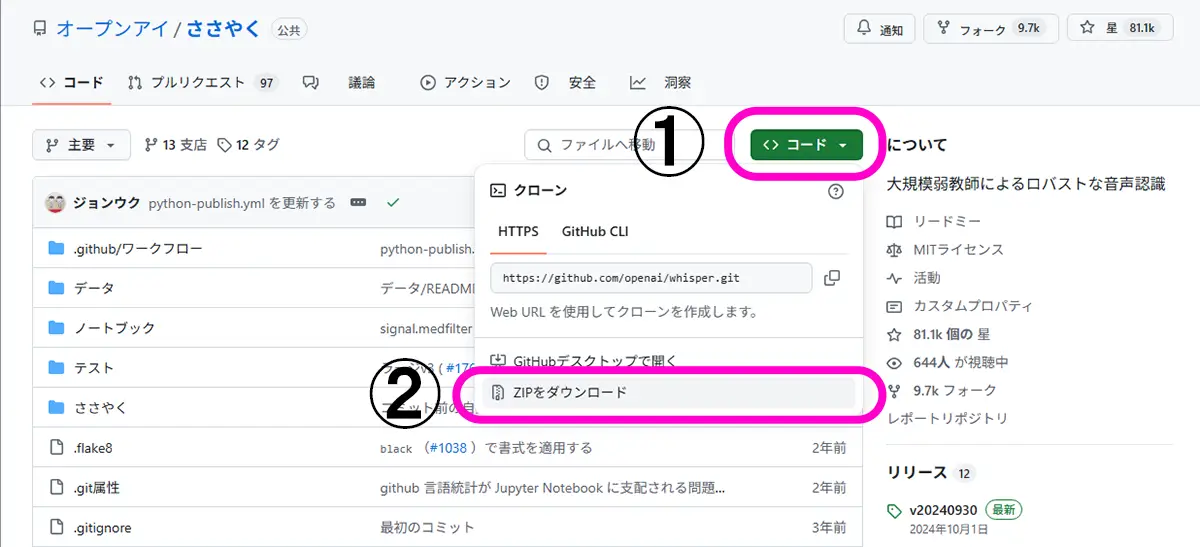The height and width of the screenshot is (547, 1200).
Task: Go to オープンアイ owner link
Action: tap(112, 29)
